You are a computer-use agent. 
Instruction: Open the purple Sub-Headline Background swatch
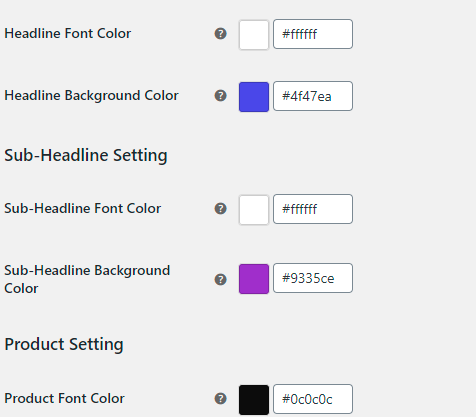(254, 279)
